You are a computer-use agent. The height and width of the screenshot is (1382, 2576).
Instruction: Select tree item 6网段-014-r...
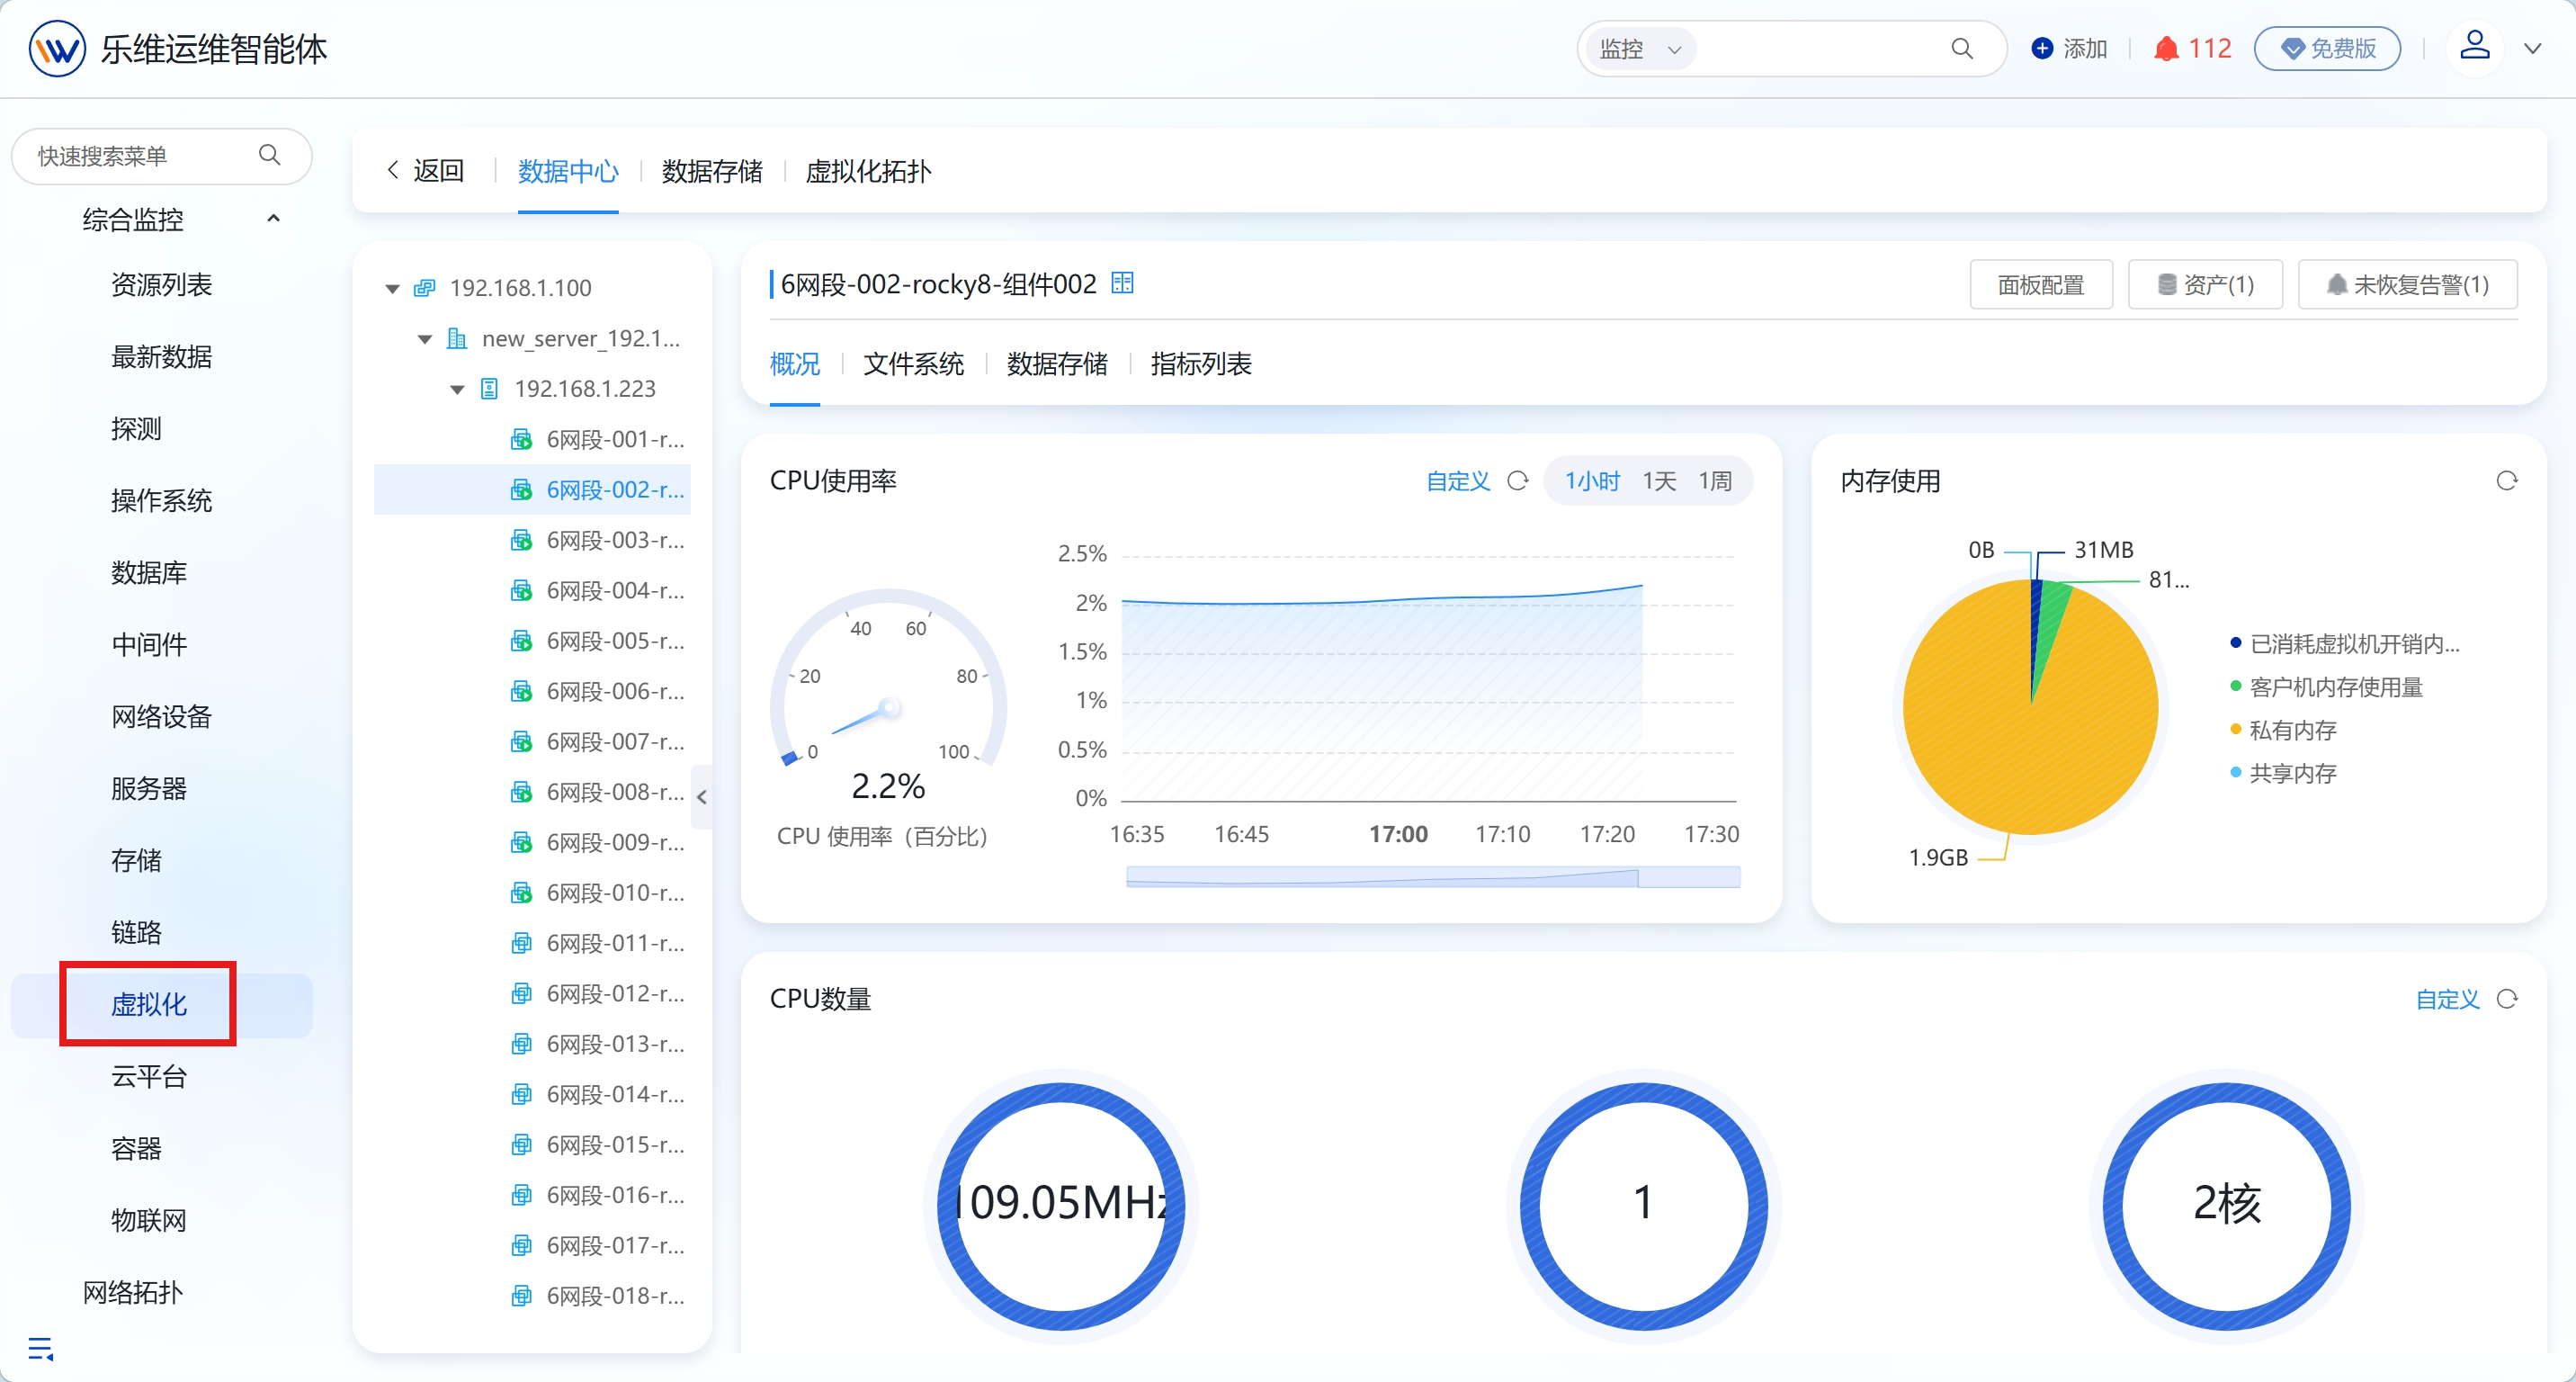pos(532,1094)
